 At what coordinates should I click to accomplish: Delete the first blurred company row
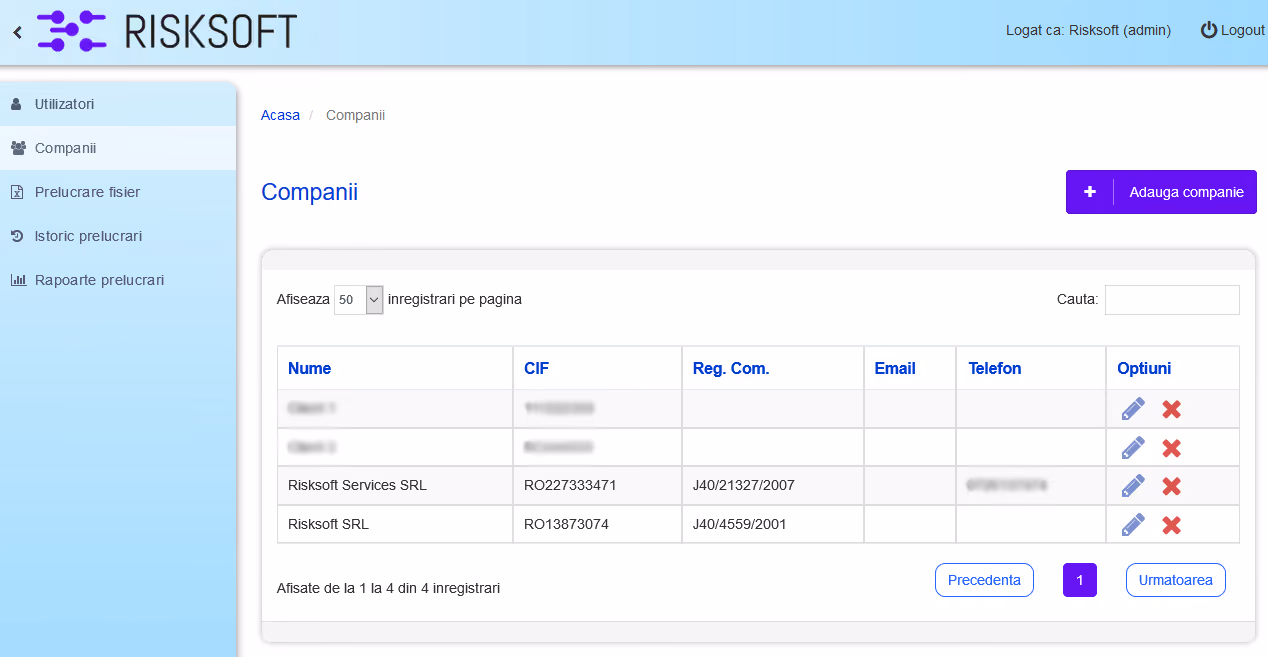click(x=1172, y=409)
